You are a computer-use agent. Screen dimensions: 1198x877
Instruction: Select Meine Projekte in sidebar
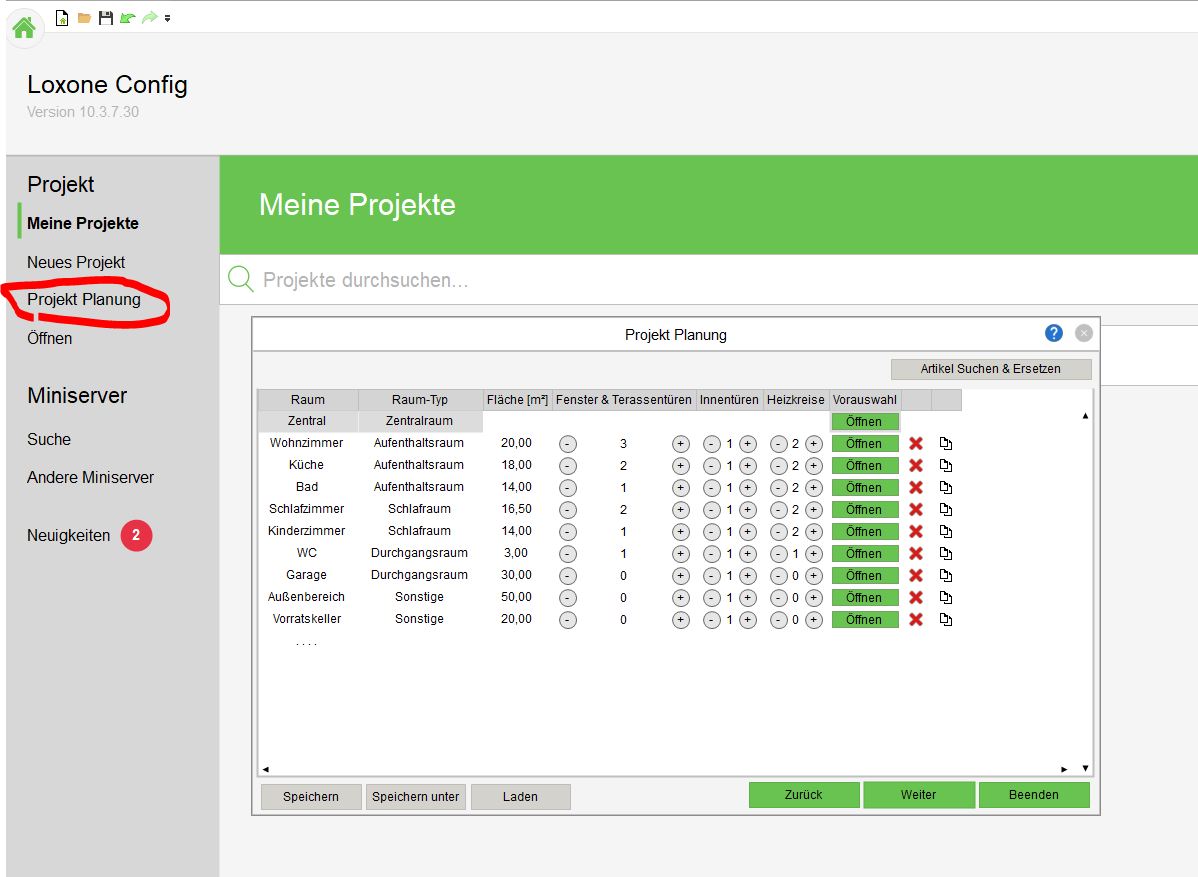tap(83, 223)
